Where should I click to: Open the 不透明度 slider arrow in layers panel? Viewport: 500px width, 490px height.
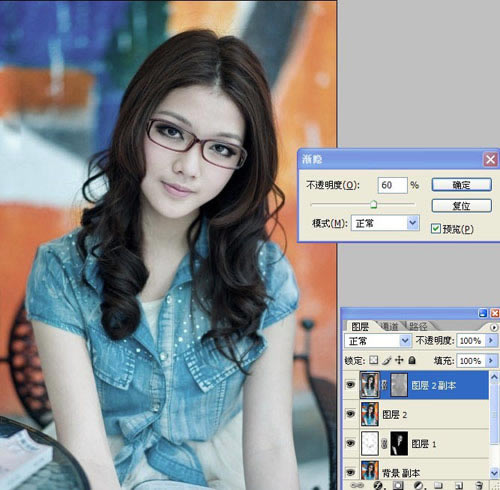click(491, 341)
